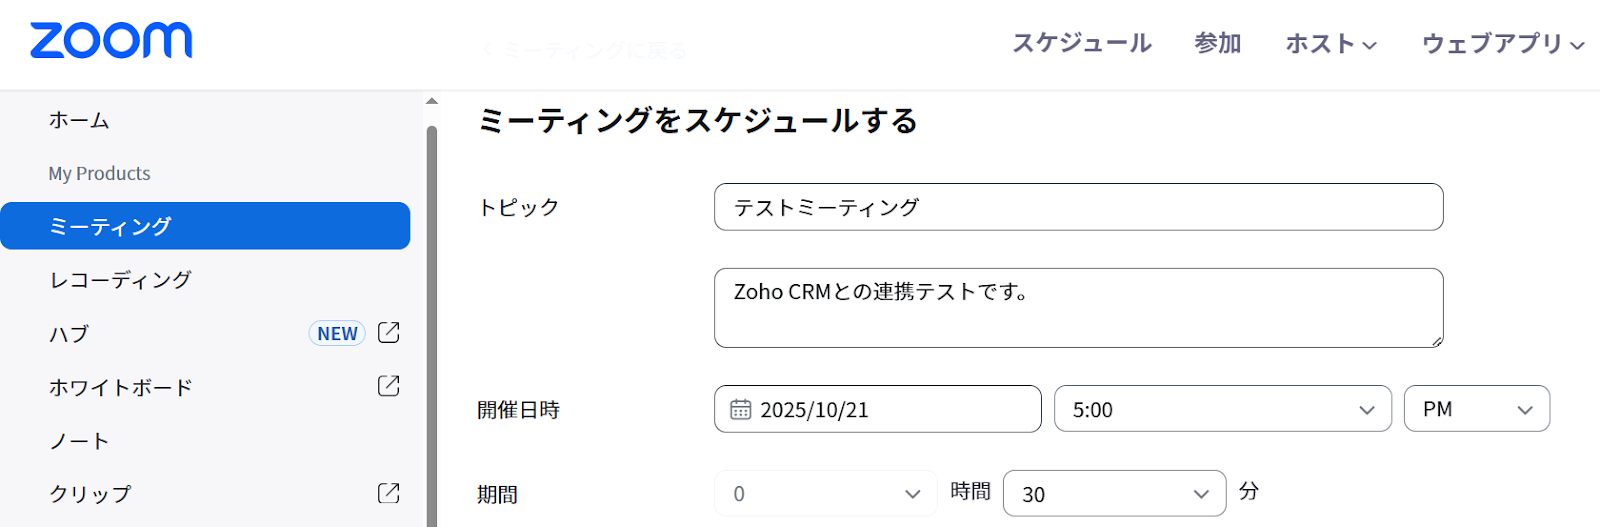
Task: Open the hours duration dropdown showing 0
Action: tap(825, 494)
